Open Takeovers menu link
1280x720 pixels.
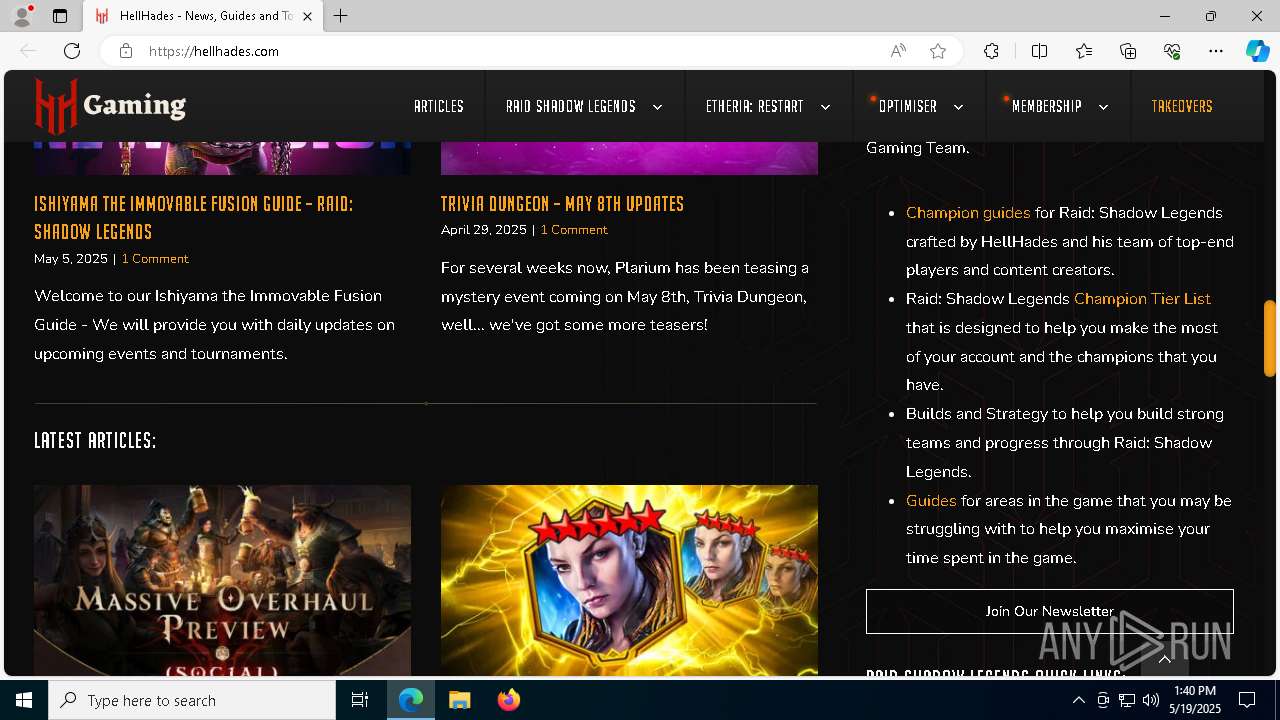1182,106
